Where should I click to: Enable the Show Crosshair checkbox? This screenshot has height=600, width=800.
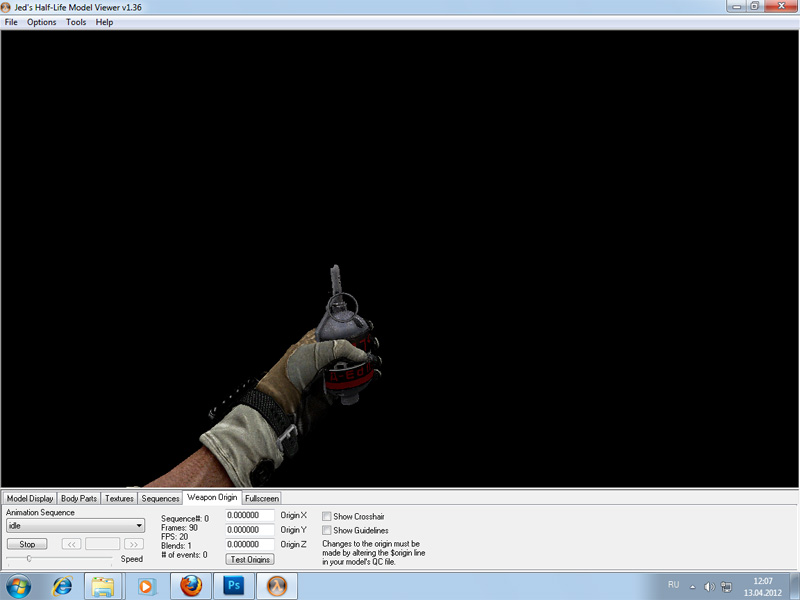327,516
